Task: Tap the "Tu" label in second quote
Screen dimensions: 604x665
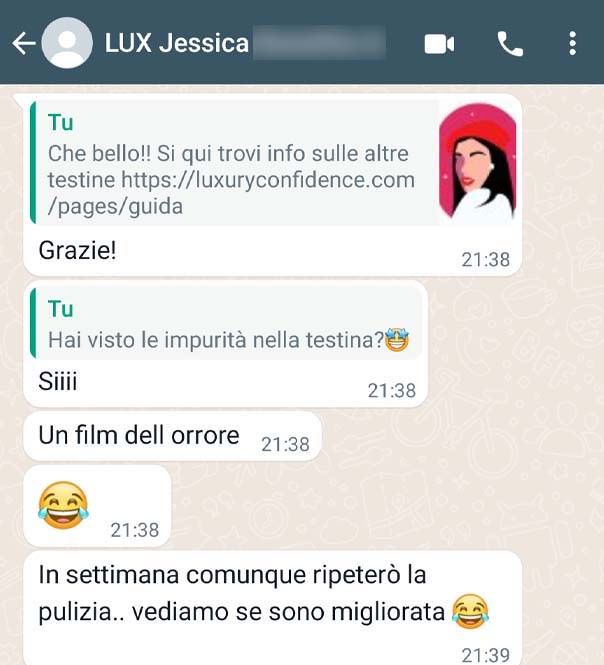Action: click(x=61, y=309)
